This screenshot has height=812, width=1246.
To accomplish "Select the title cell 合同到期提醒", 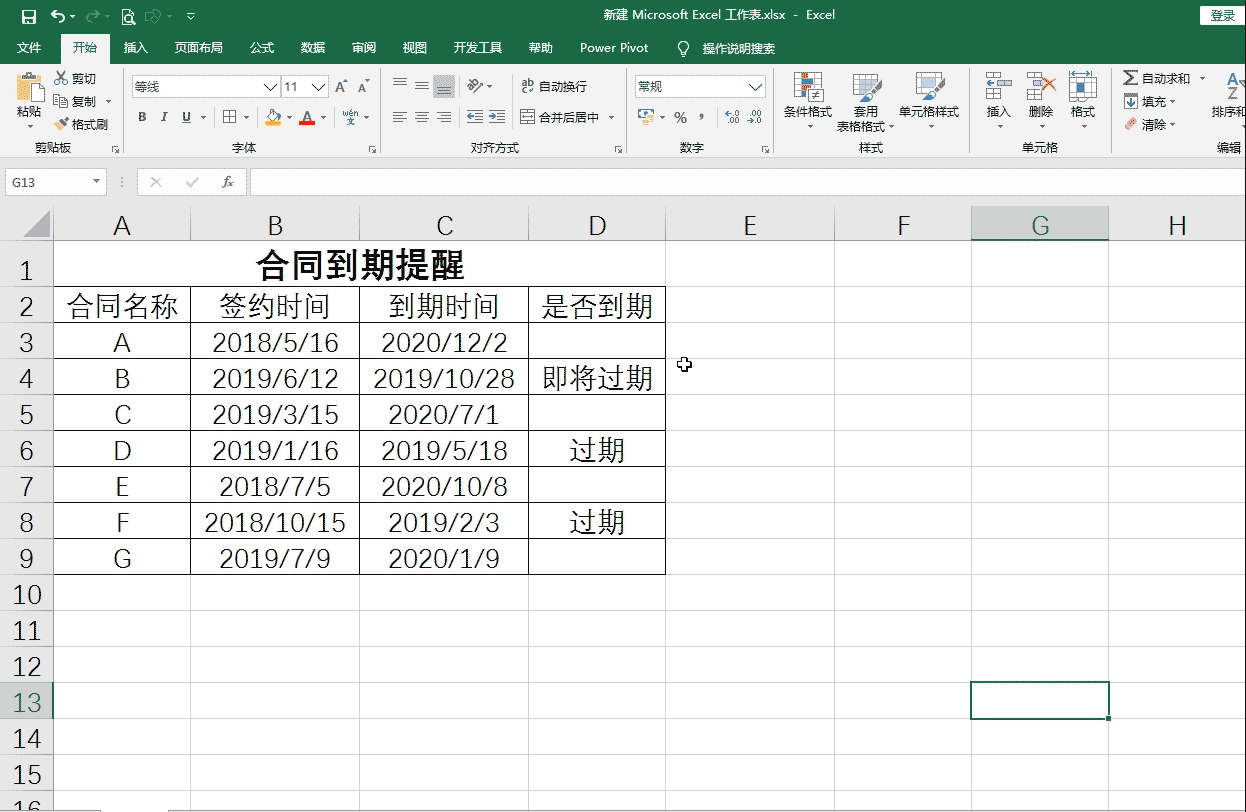I will point(359,265).
